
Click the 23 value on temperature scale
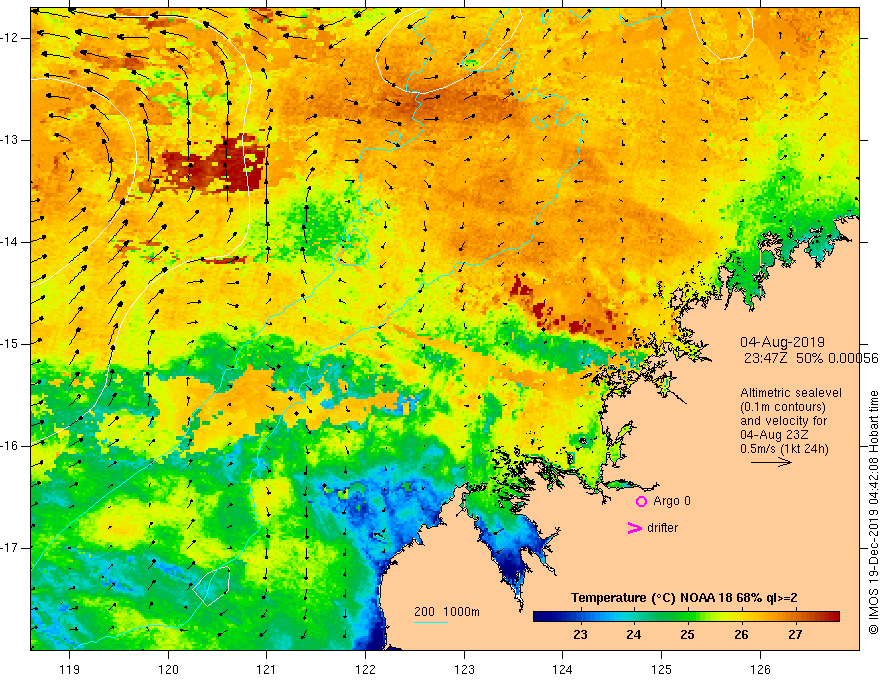pyautogui.click(x=580, y=635)
